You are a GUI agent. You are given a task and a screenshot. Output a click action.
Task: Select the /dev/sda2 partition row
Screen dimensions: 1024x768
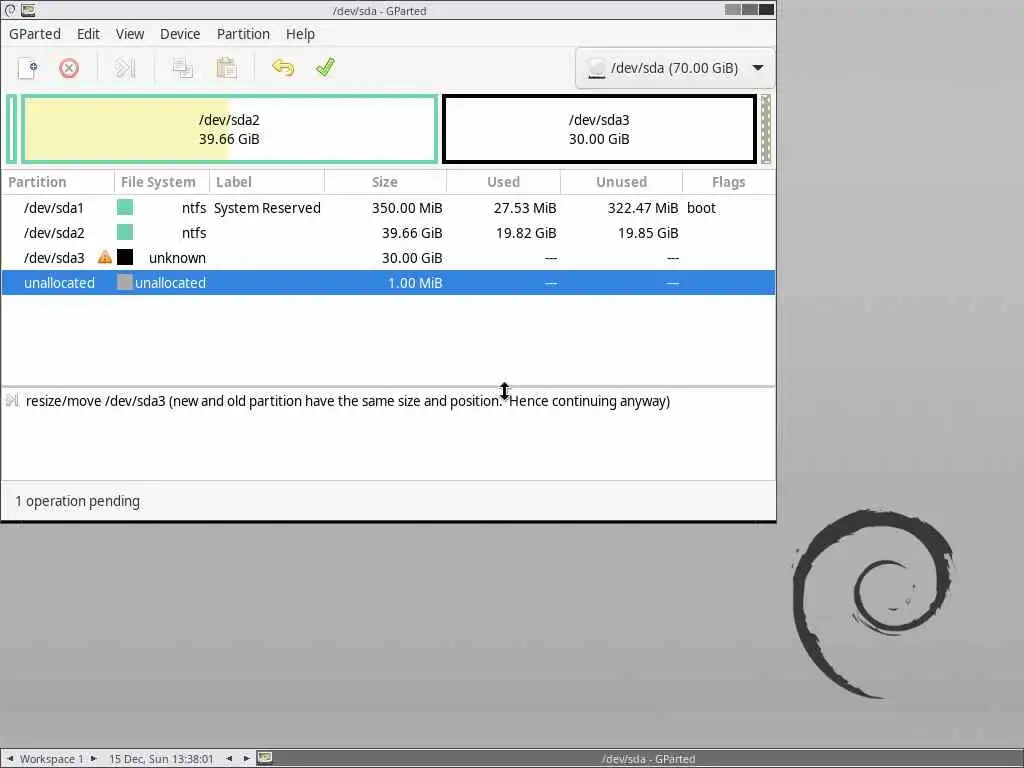pos(388,232)
